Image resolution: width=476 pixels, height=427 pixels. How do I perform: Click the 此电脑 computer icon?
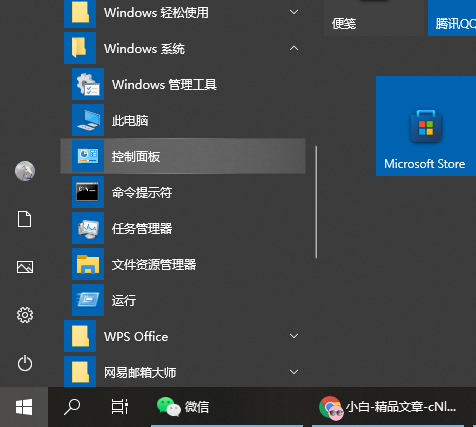88,120
